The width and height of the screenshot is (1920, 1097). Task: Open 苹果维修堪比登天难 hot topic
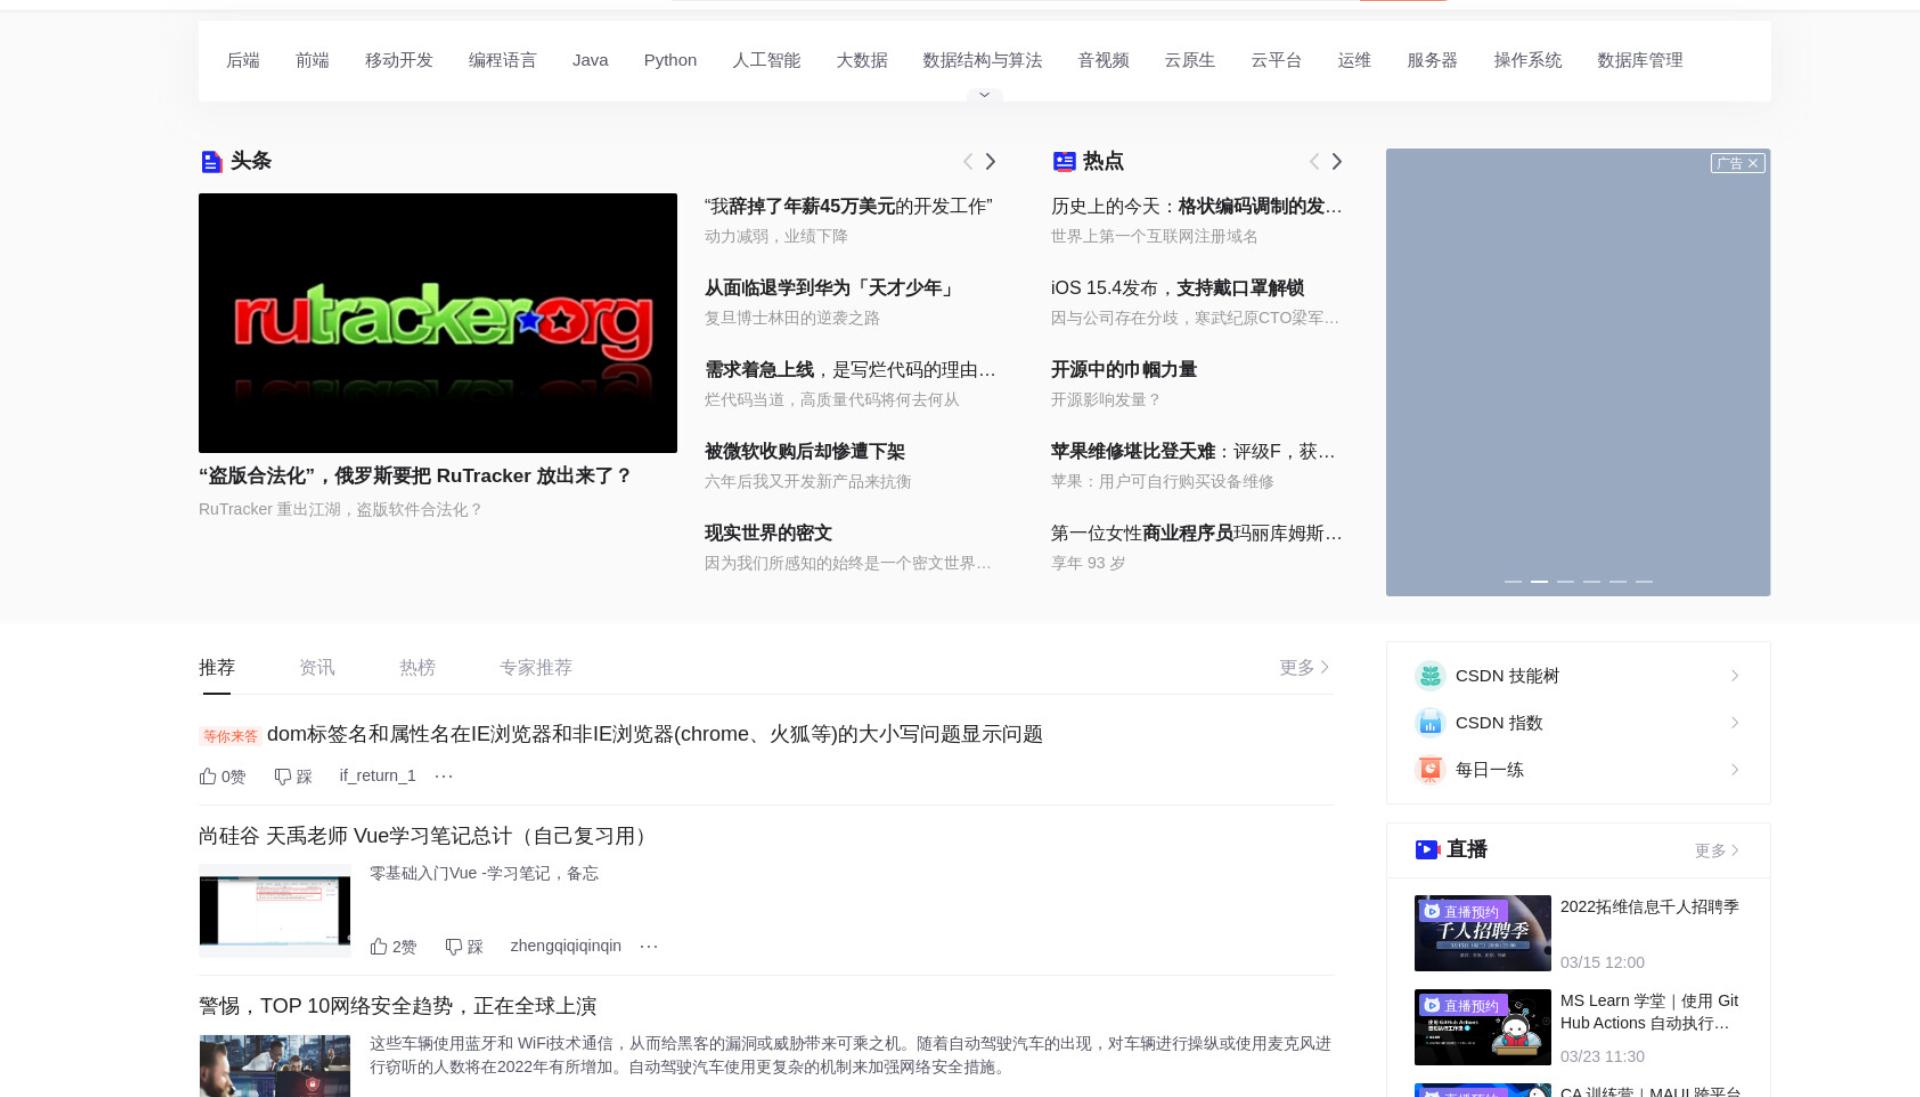(x=1193, y=451)
